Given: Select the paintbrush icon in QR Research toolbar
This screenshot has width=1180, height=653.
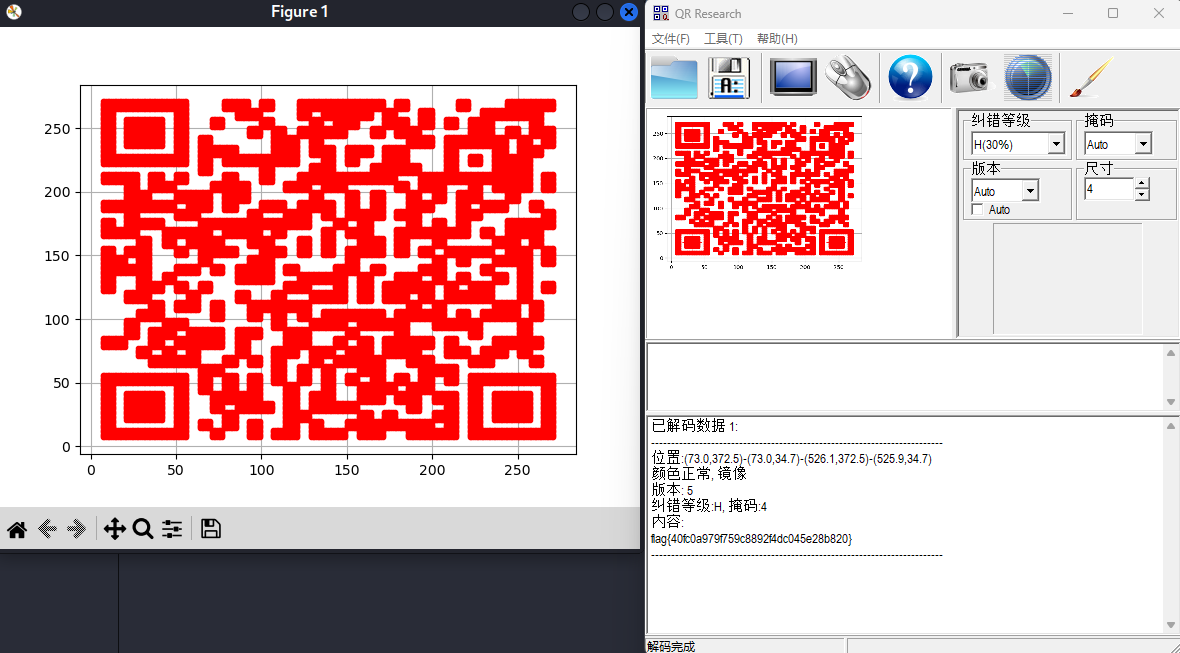Looking at the screenshot, I should point(1090,77).
